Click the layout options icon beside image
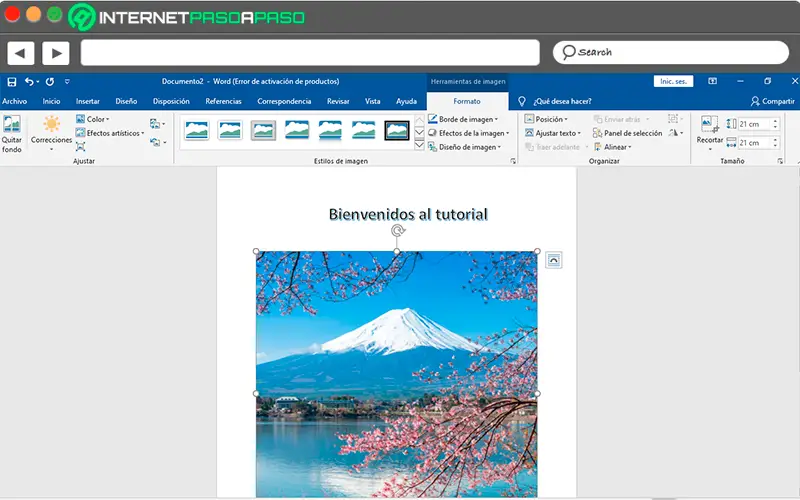 point(554,260)
